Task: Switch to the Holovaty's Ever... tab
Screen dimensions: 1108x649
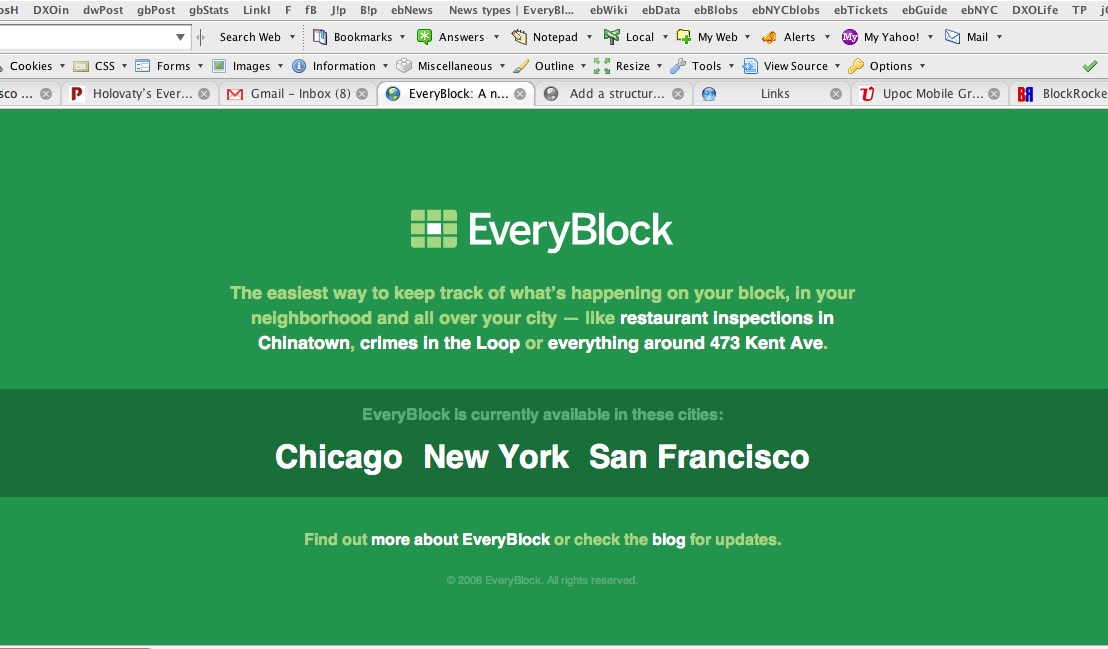Action: click(x=140, y=93)
